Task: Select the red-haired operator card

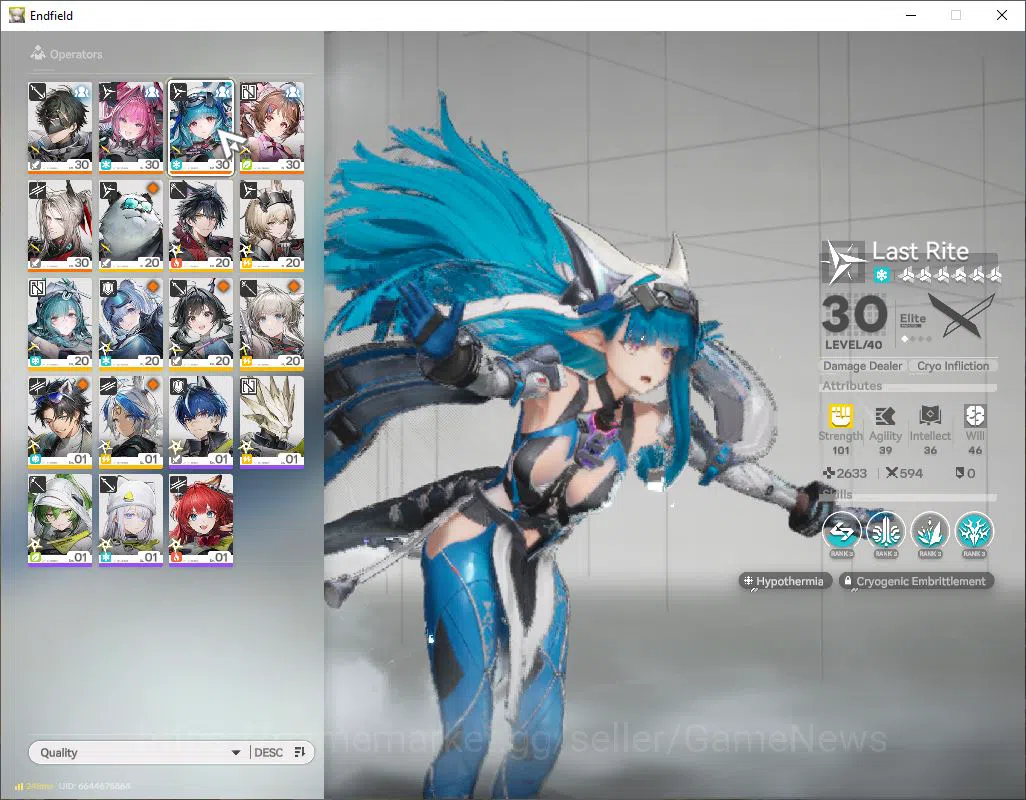Action: click(x=201, y=519)
